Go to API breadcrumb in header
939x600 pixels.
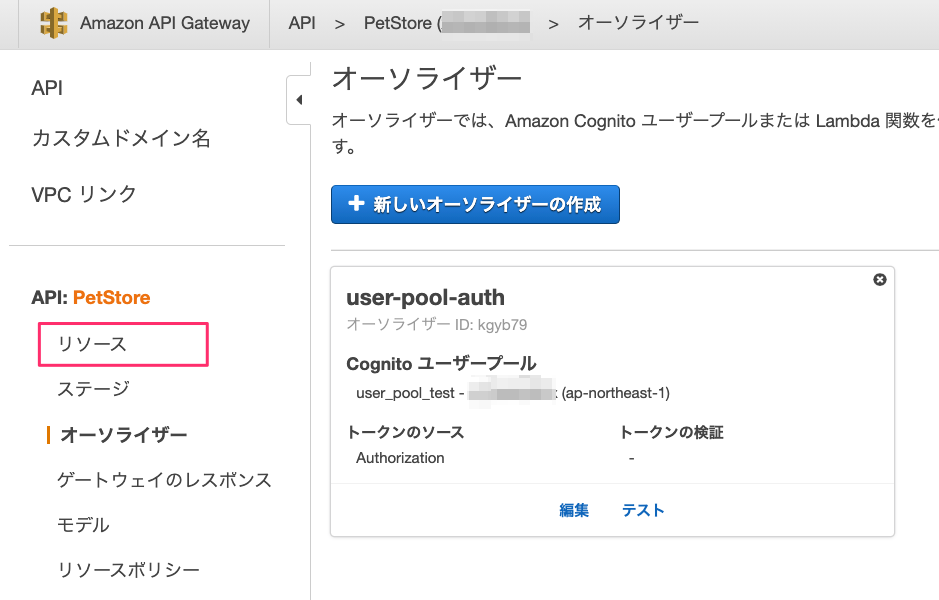302,23
